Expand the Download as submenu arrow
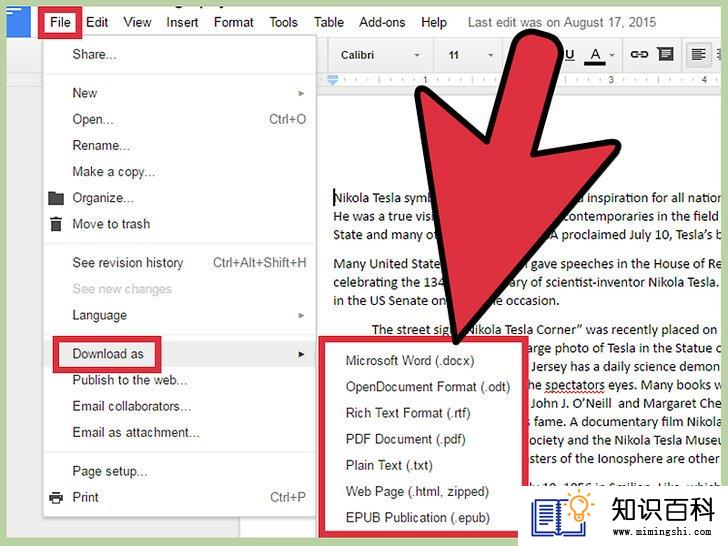This screenshot has width=728, height=546. (301, 354)
